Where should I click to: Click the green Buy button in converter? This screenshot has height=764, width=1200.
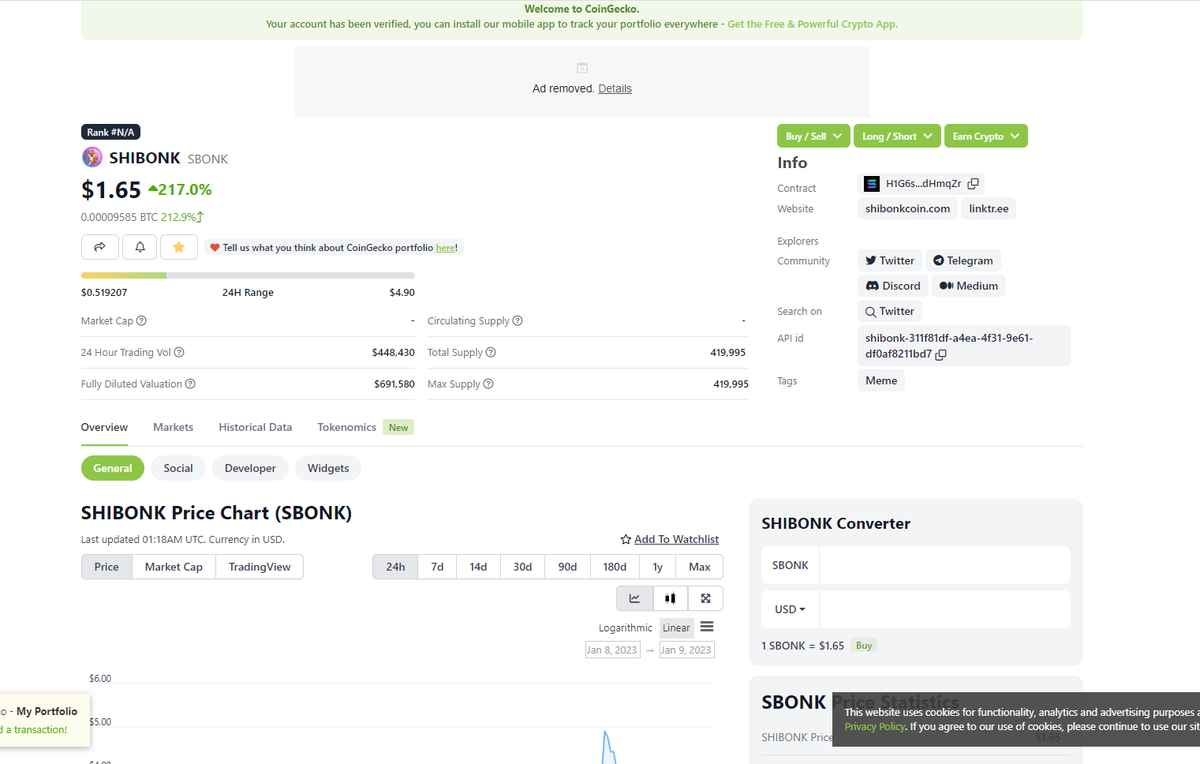pos(864,646)
